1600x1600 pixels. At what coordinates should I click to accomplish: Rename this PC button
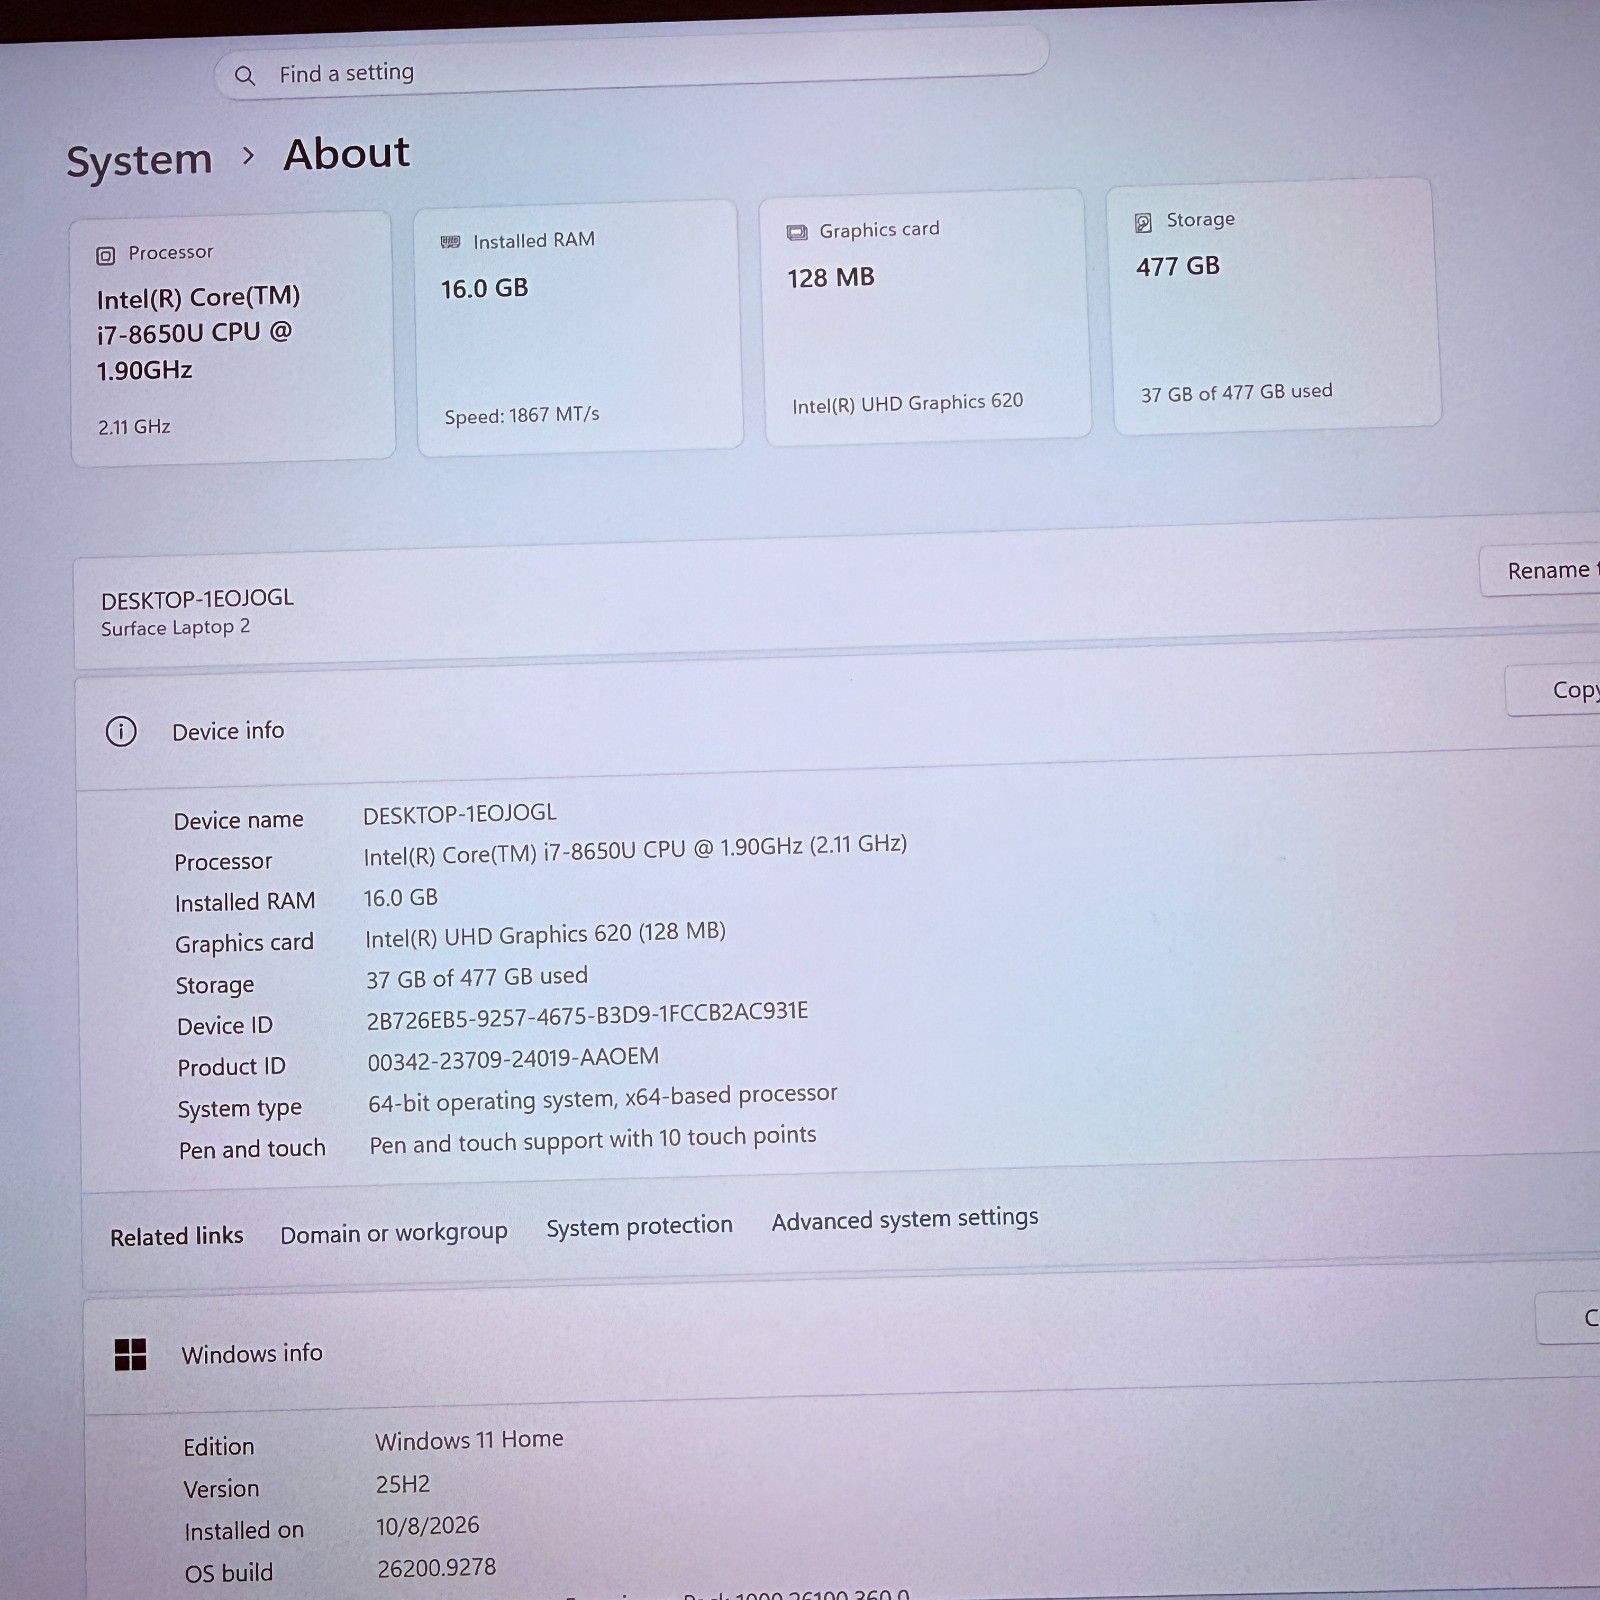click(x=1540, y=571)
